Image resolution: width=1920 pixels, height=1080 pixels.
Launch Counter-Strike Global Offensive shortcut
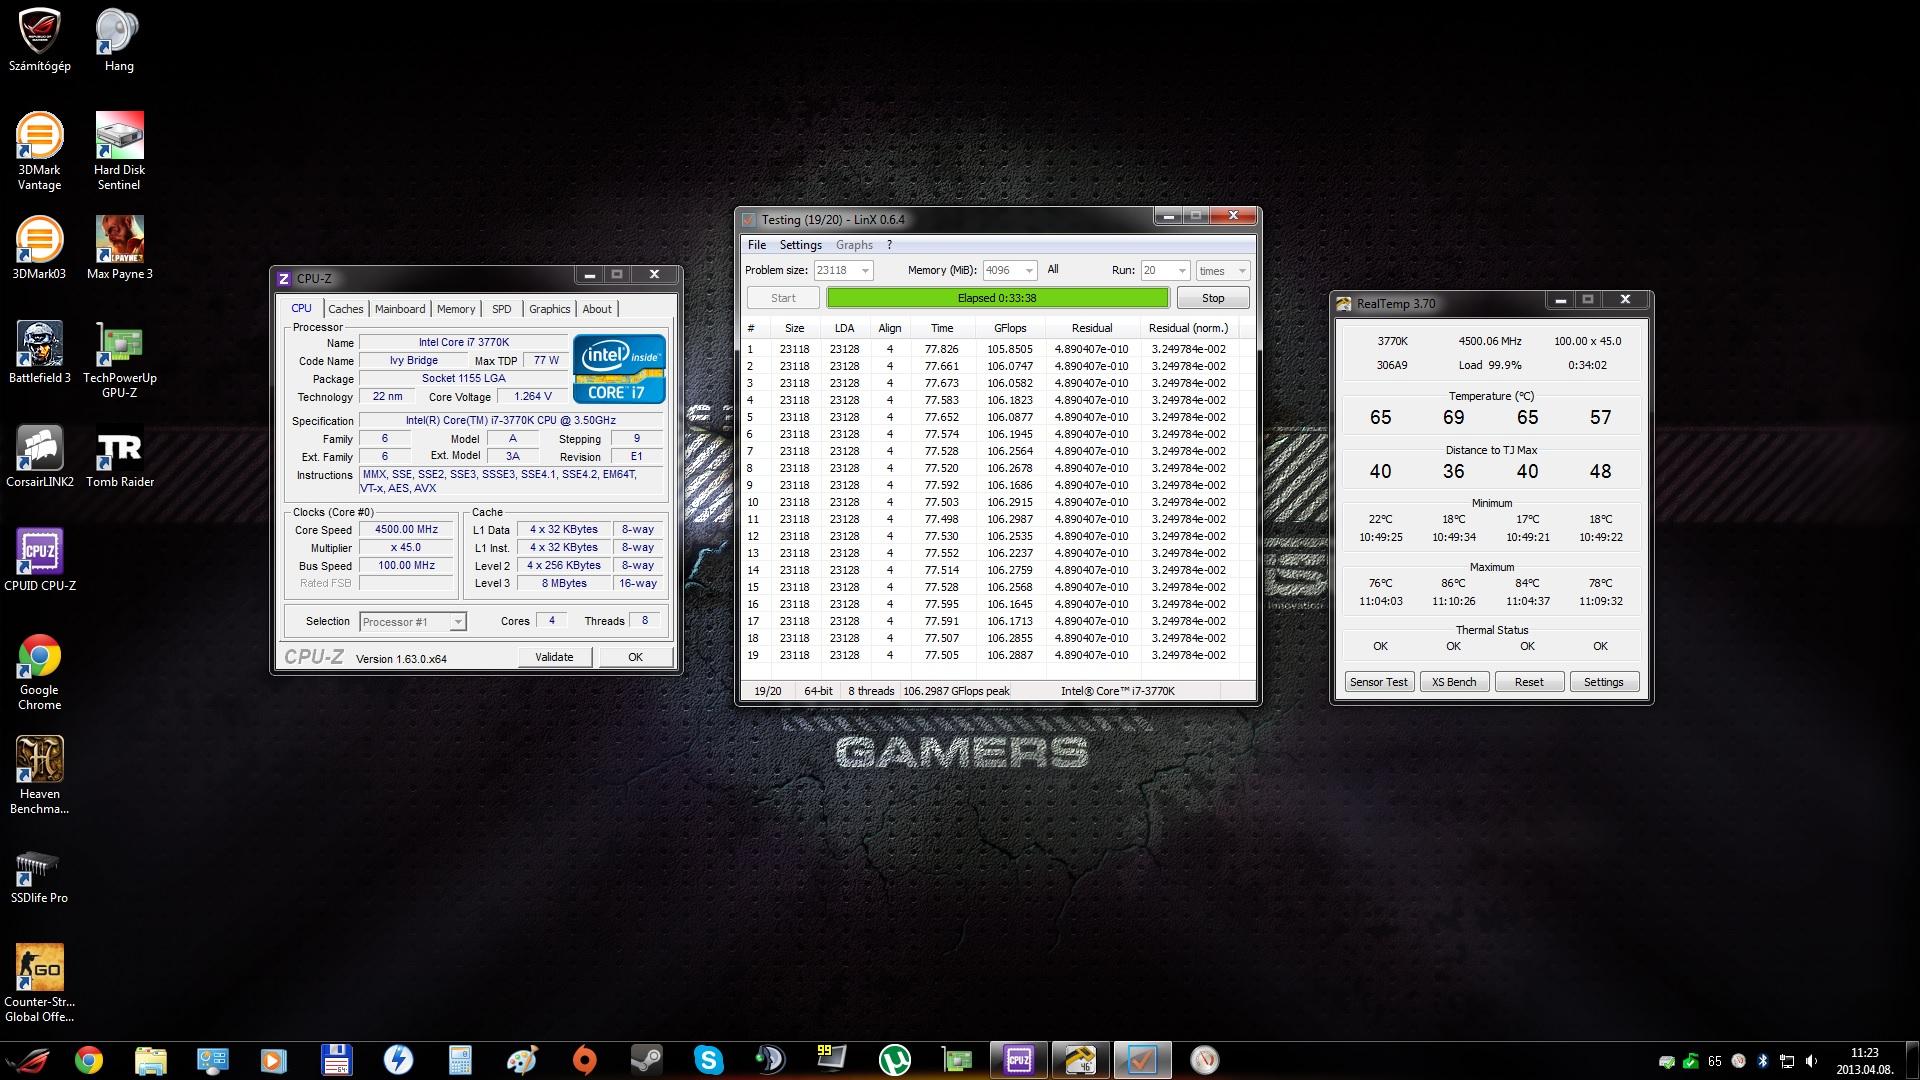(40, 983)
